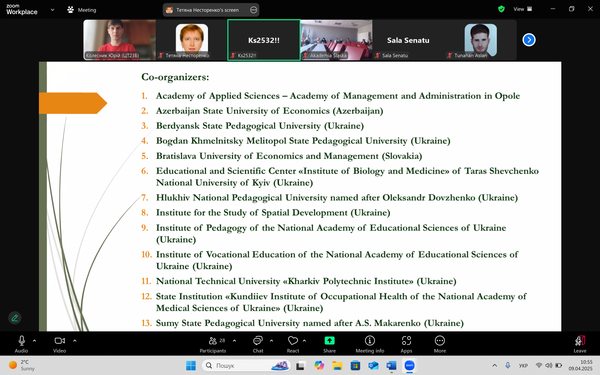Image resolution: width=600 pixels, height=375 pixels.
Task: Select Ks2532!! participant tile
Action: coord(264,40)
